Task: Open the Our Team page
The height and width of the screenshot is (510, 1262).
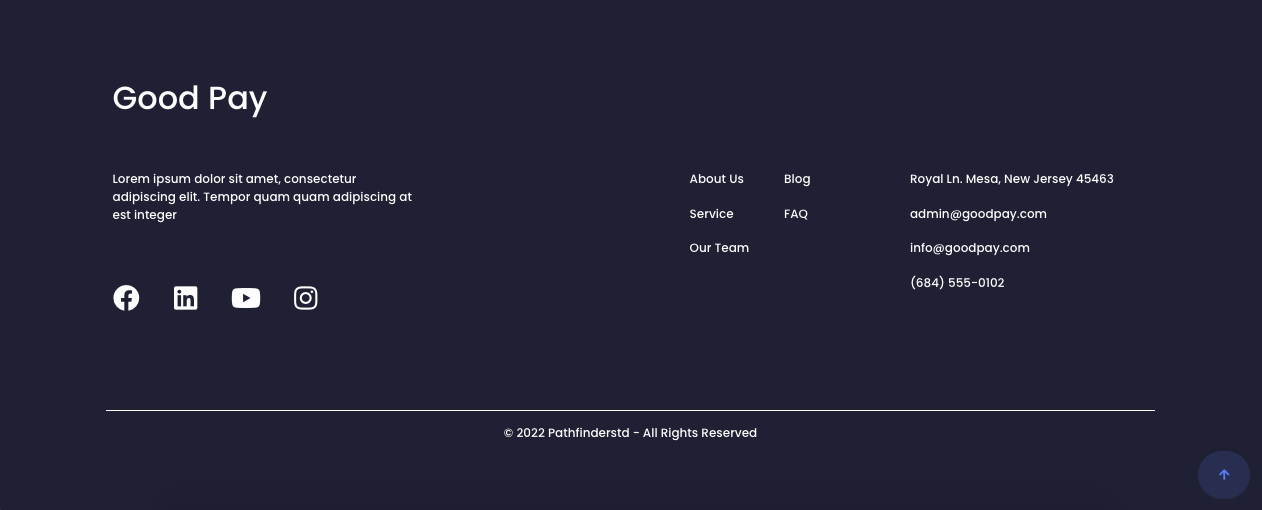Action: [x=719, y=248]
